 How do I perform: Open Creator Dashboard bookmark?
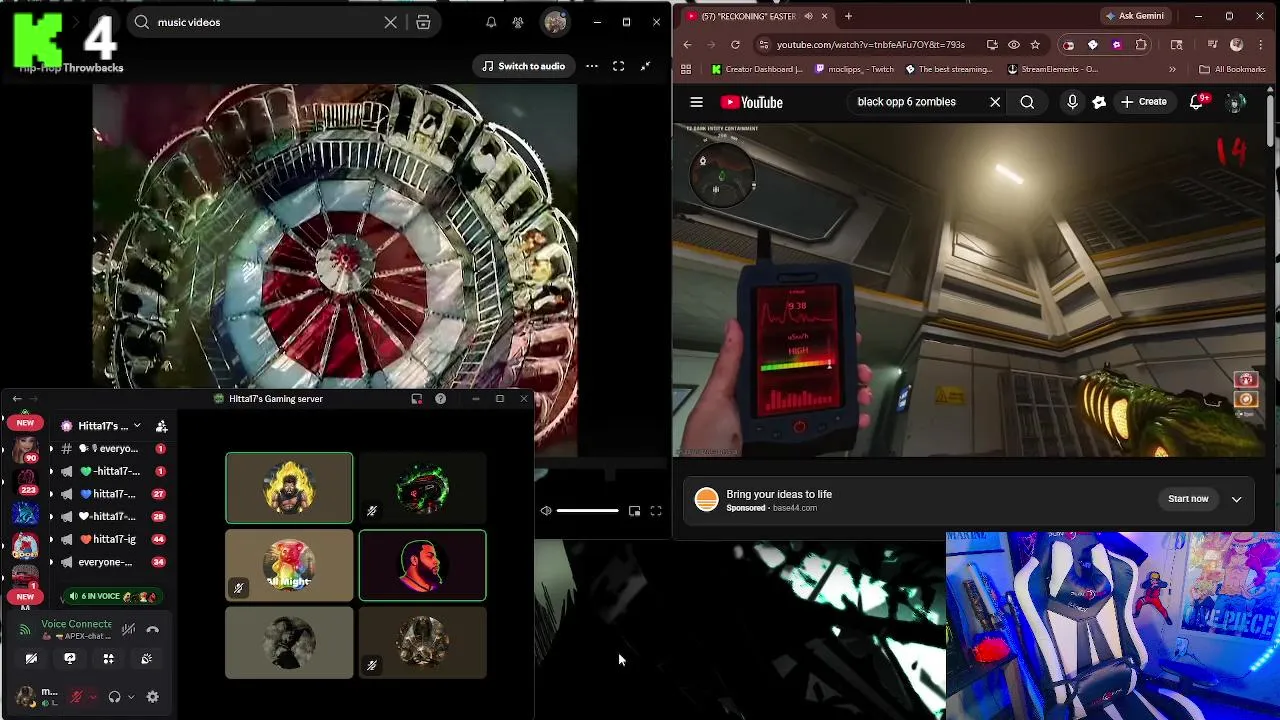point(757,69)
